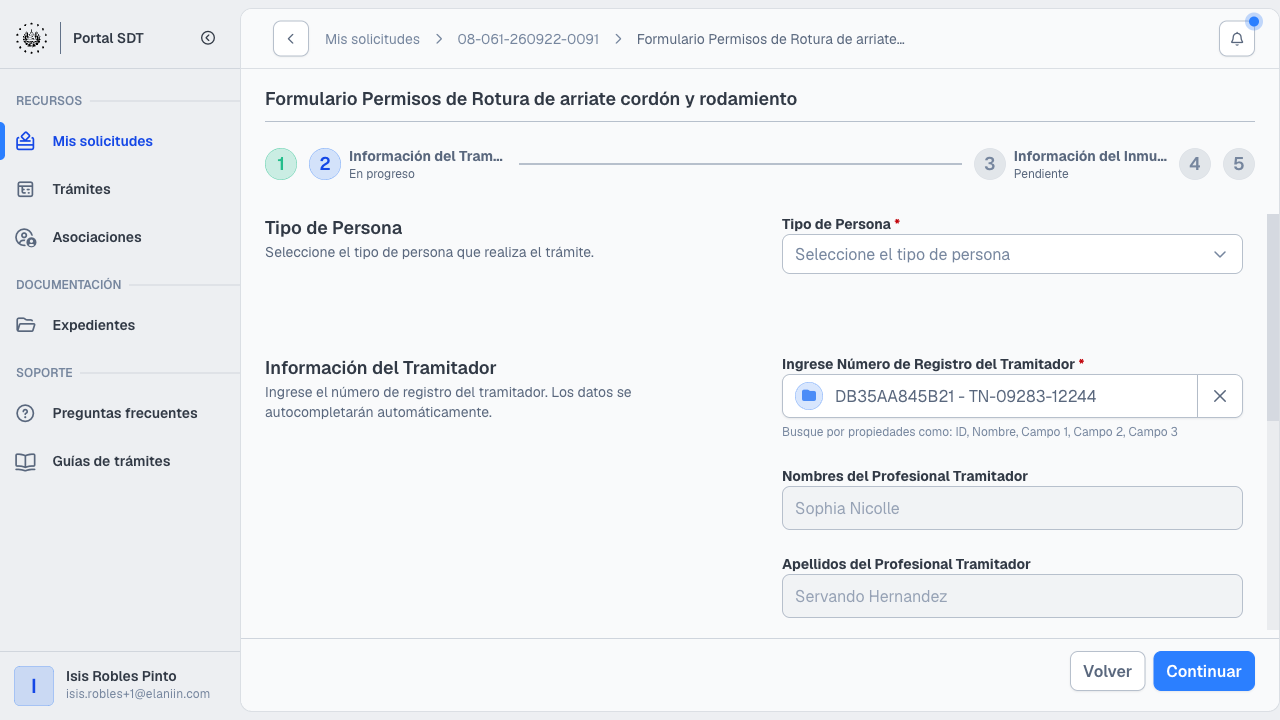Jump to step 5 in the stepper
1280x720 pixels.
(1238, 164)
